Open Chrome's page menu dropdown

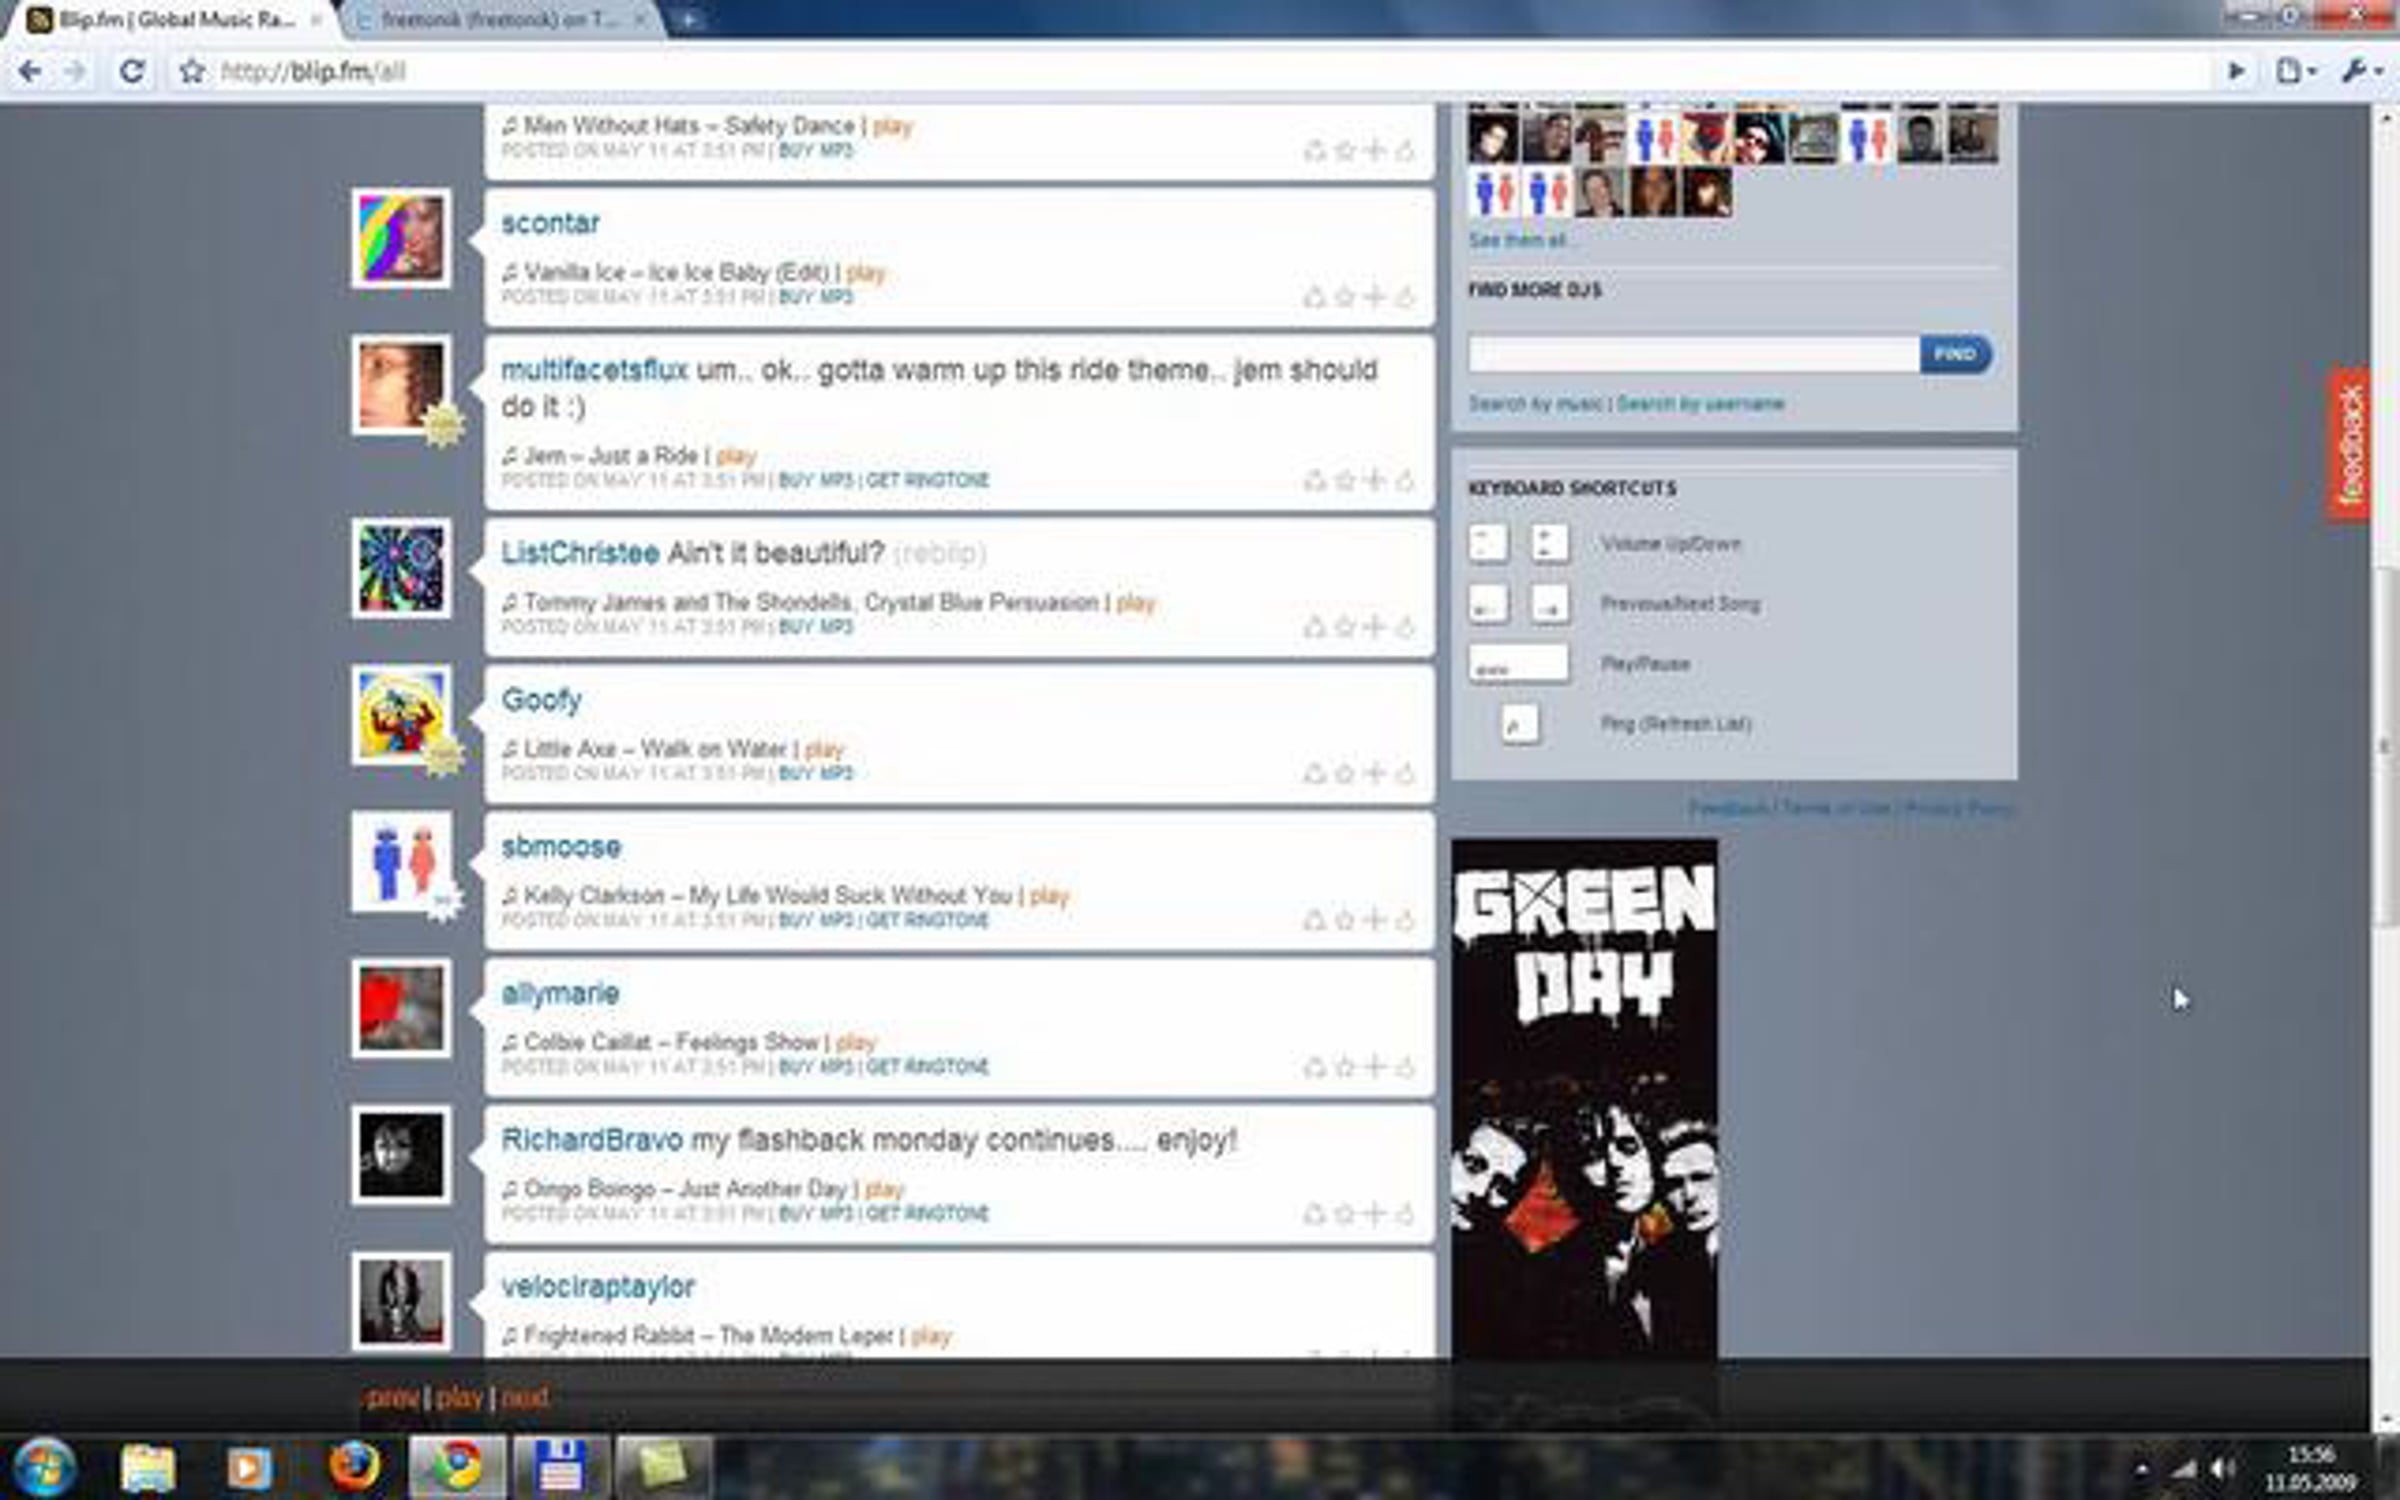click(x=2295, y=71)
